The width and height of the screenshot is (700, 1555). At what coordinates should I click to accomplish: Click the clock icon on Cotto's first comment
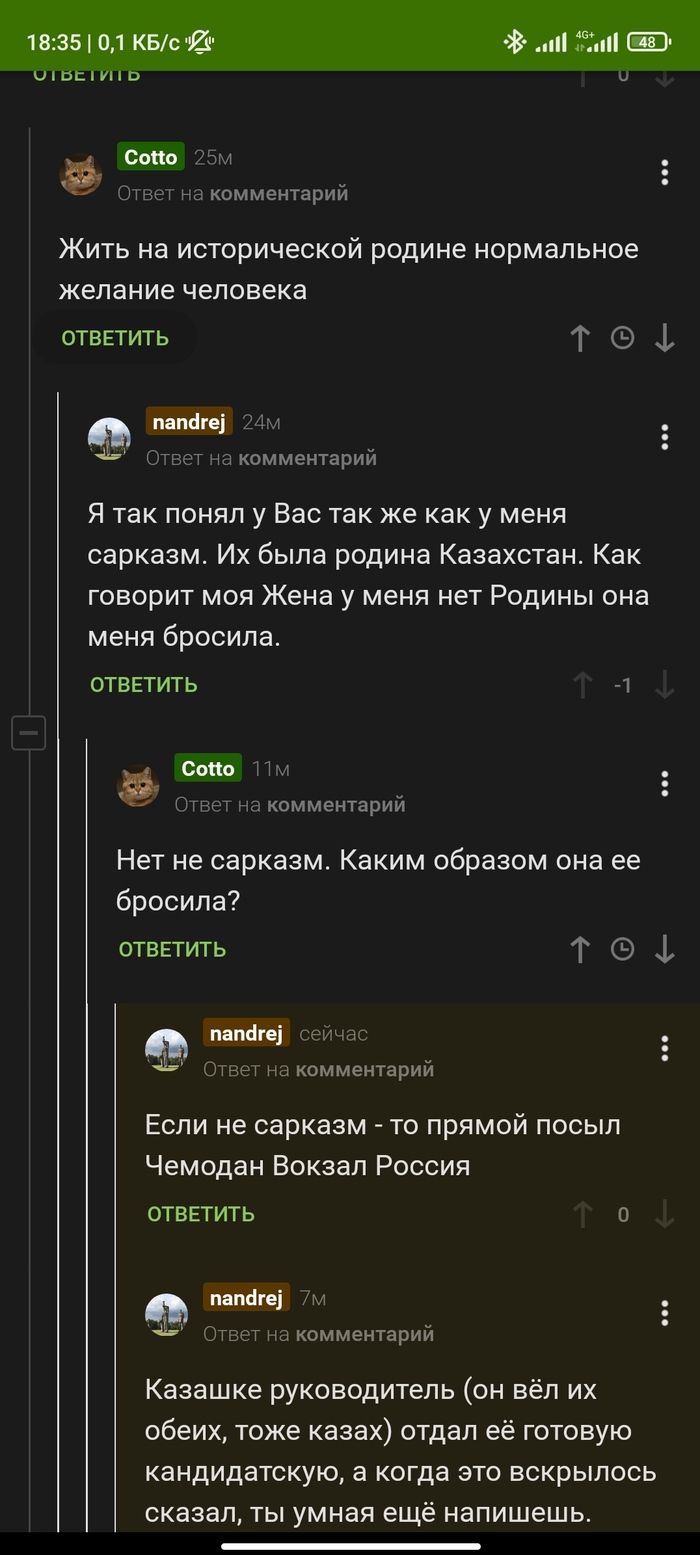622,339
